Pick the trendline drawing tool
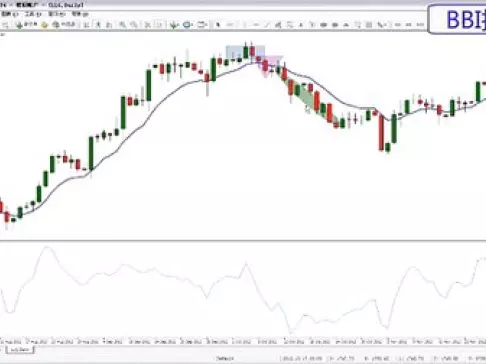Image resolution: width=486 pixels, height=364 pixels. [x=267, y=25]
